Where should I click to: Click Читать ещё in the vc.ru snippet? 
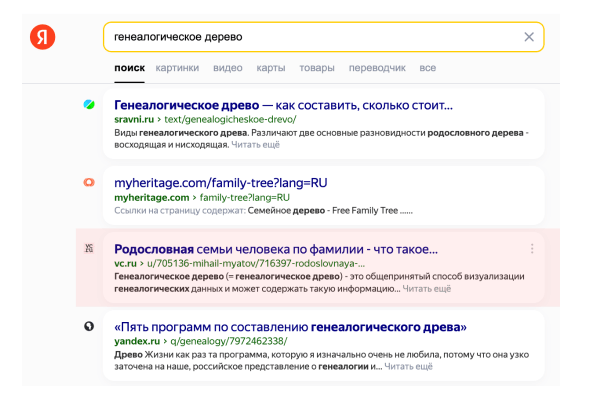pos(427,289)
